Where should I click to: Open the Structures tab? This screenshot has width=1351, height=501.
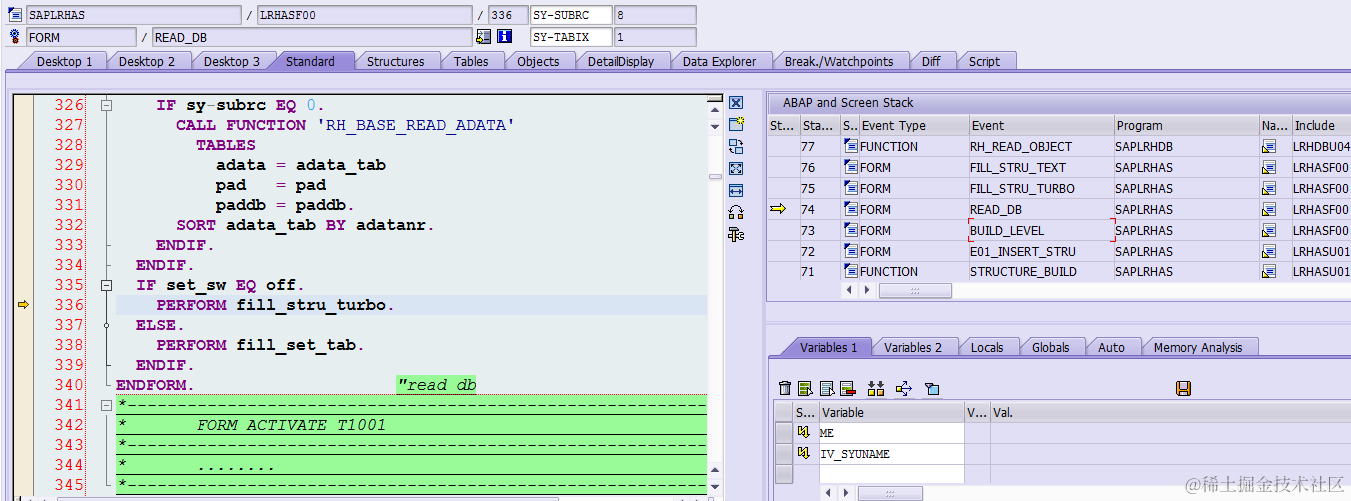[395, 62]
